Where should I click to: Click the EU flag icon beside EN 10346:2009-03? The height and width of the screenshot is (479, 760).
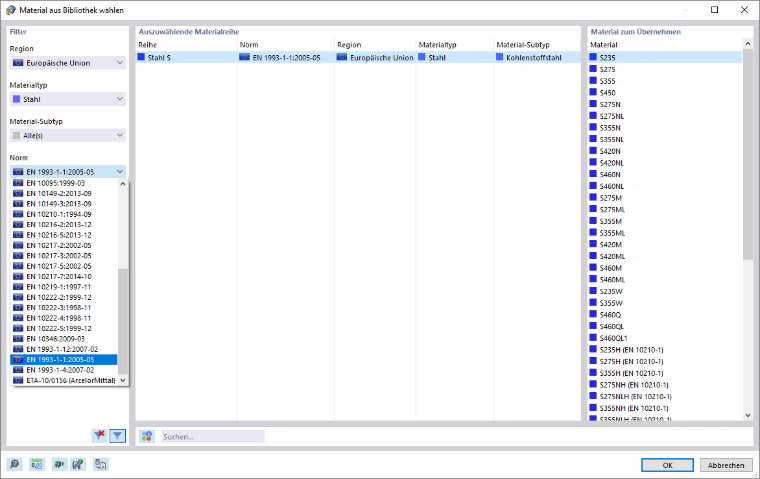click(x=18, y=338)
